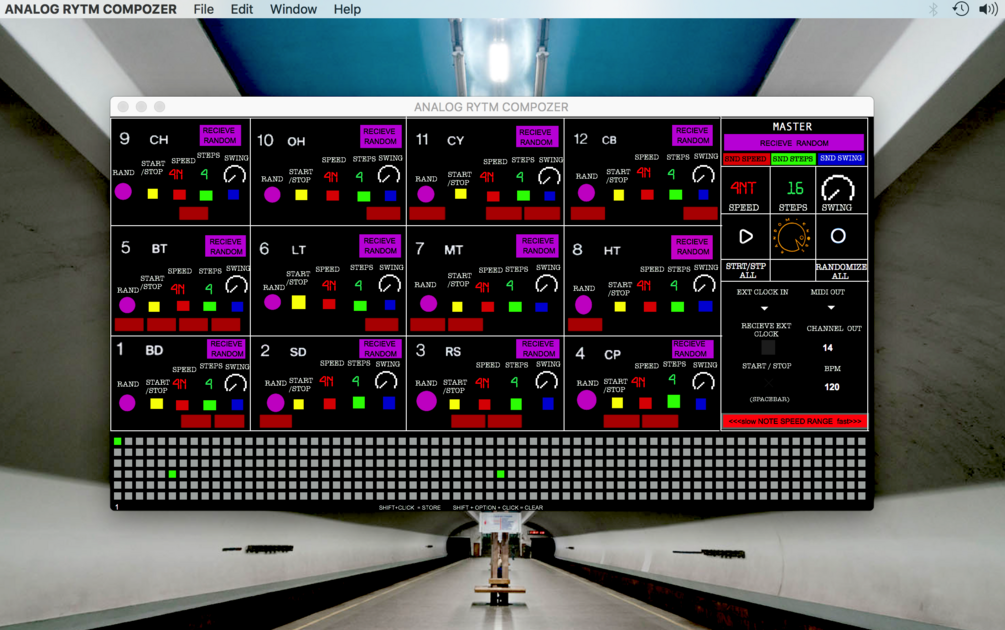Click the 10 OH swing dial

388,174
